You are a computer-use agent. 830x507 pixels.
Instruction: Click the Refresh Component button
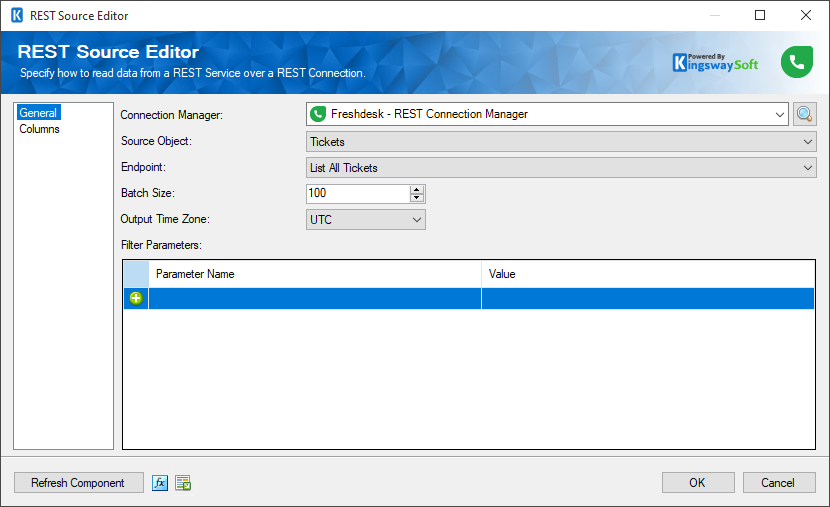[x=79, y=483]
